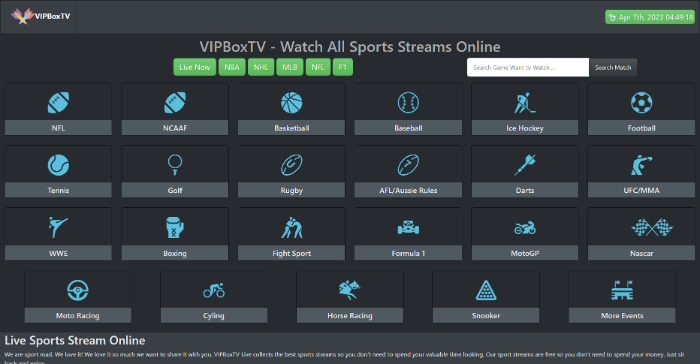Viewport: 700px width, 364px height.
Task: Select the Moto Racing steering wheel icon
Action: [78, 290]
